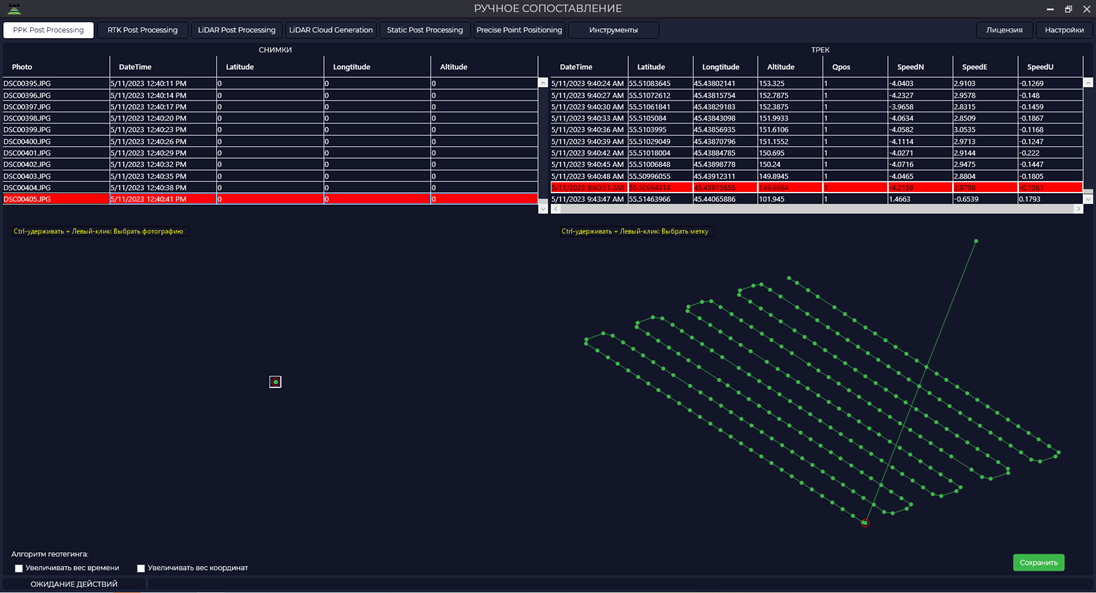Screen dimensions: 1096x593
Task: Choose the DSC00402.JPG photo row
Action: tap(270, 164)
